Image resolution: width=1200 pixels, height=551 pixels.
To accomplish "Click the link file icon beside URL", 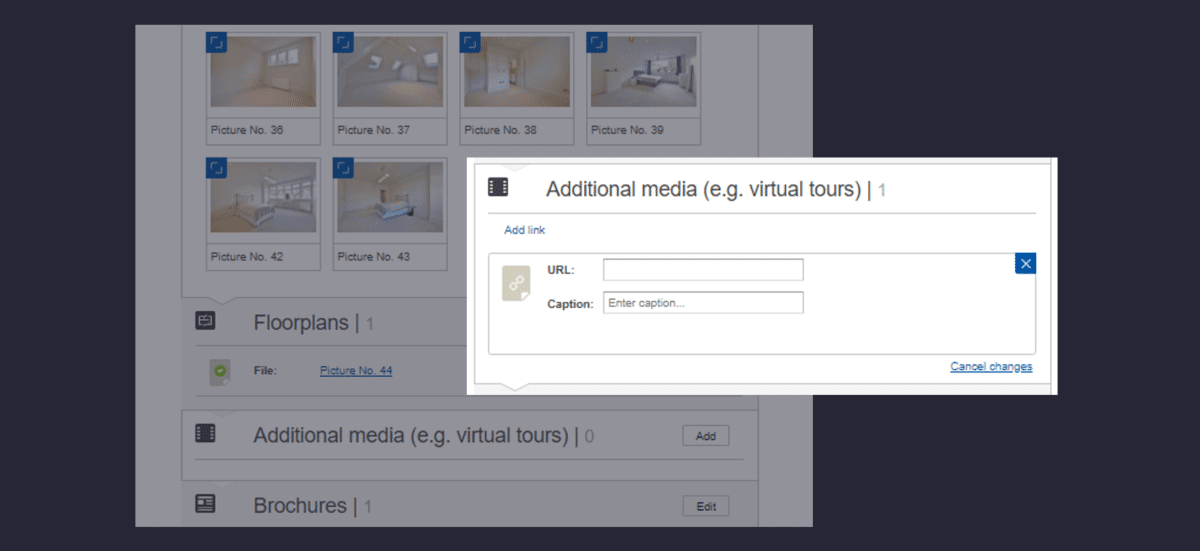I will (516, 284).
